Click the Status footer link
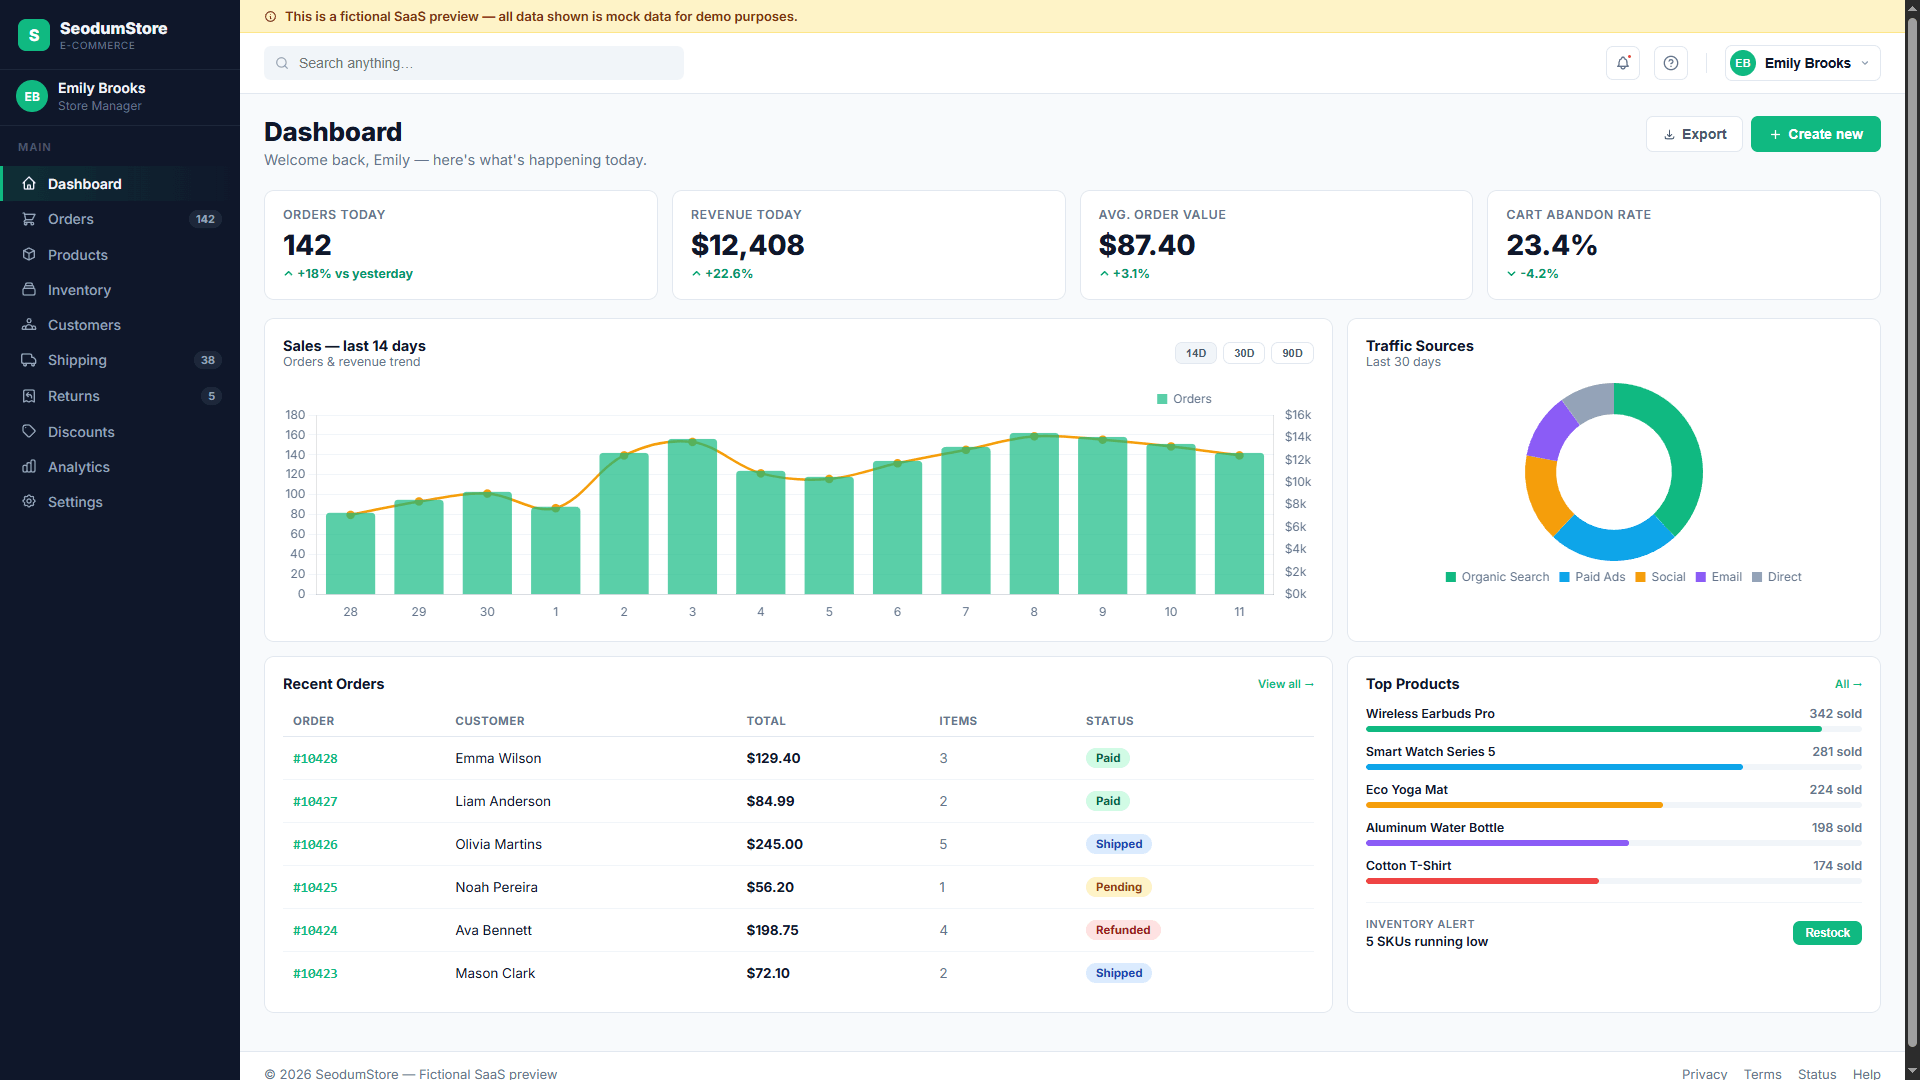 pyautogui.click(x=1817, y=1074)
